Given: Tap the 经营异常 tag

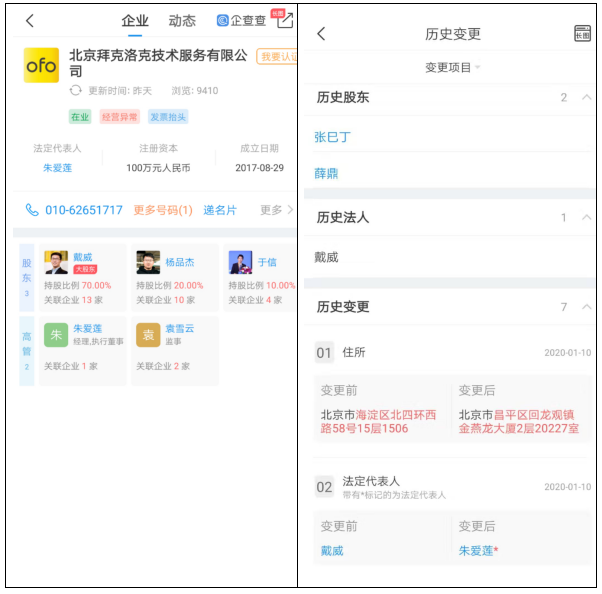Looking at the screenshot, I should point(119,117).
